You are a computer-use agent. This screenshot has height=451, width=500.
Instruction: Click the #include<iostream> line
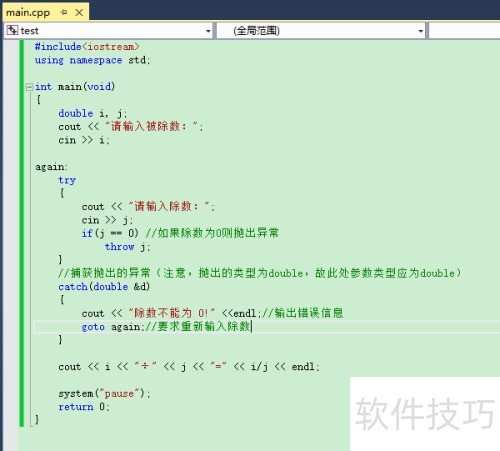[87, 47]
